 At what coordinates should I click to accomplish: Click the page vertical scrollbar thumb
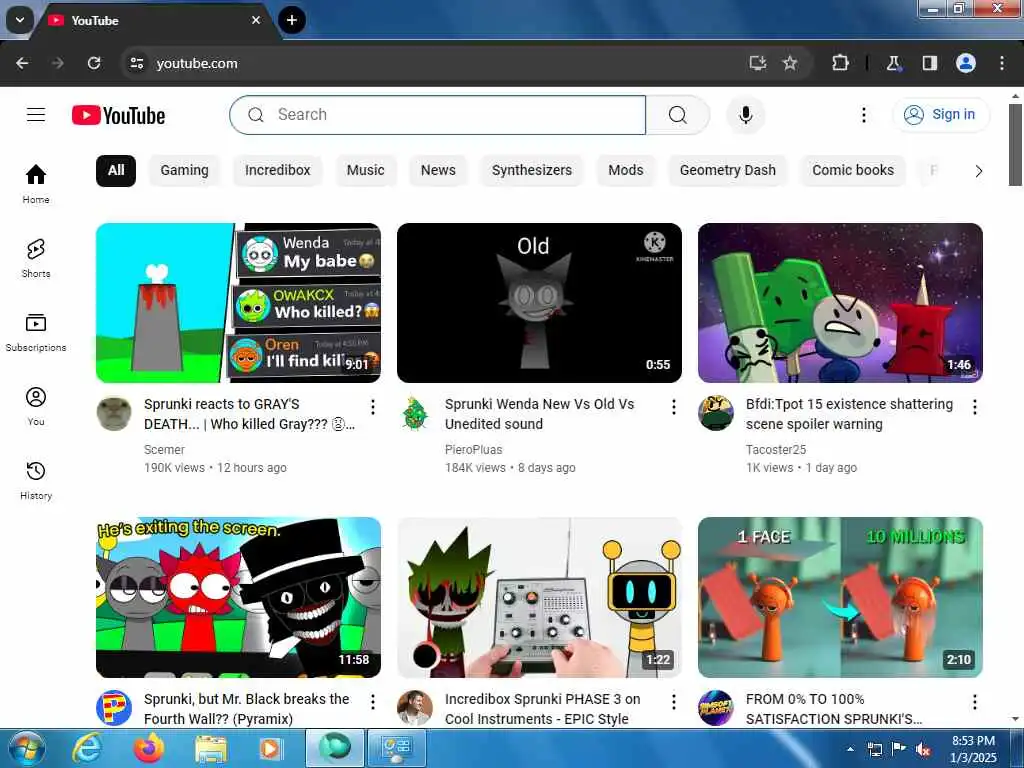click(1015, 144)
